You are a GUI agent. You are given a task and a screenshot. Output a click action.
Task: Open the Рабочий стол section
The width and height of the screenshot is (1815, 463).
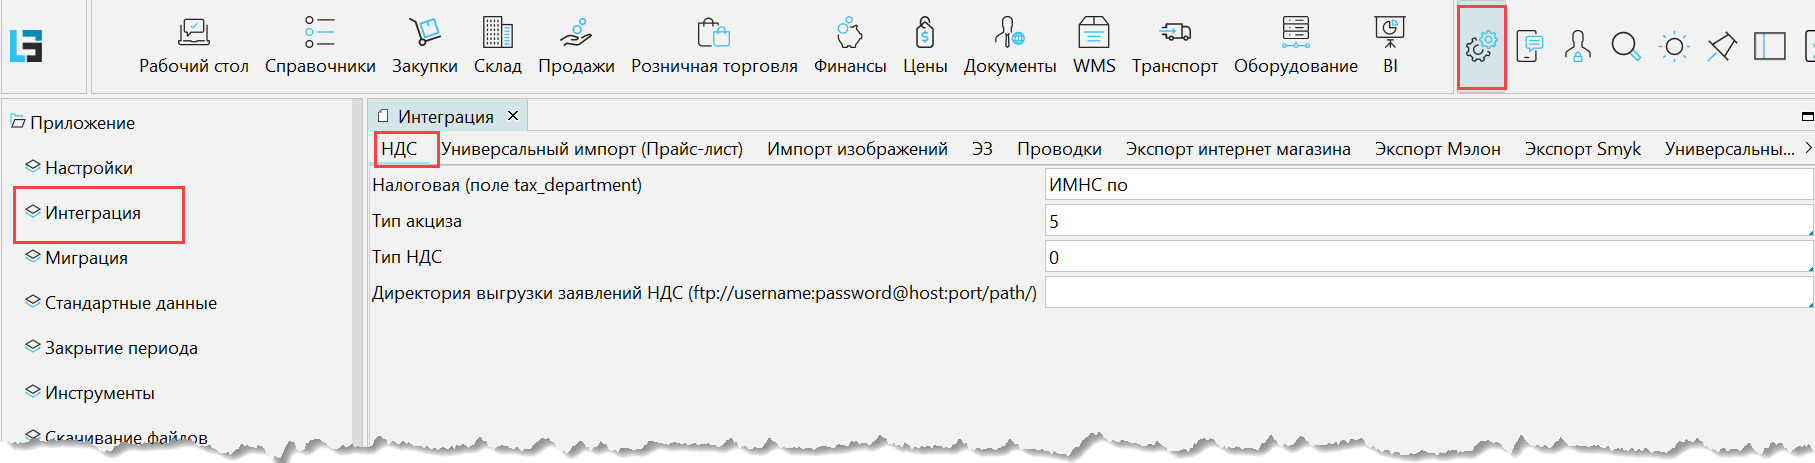[x=193, y=46]
